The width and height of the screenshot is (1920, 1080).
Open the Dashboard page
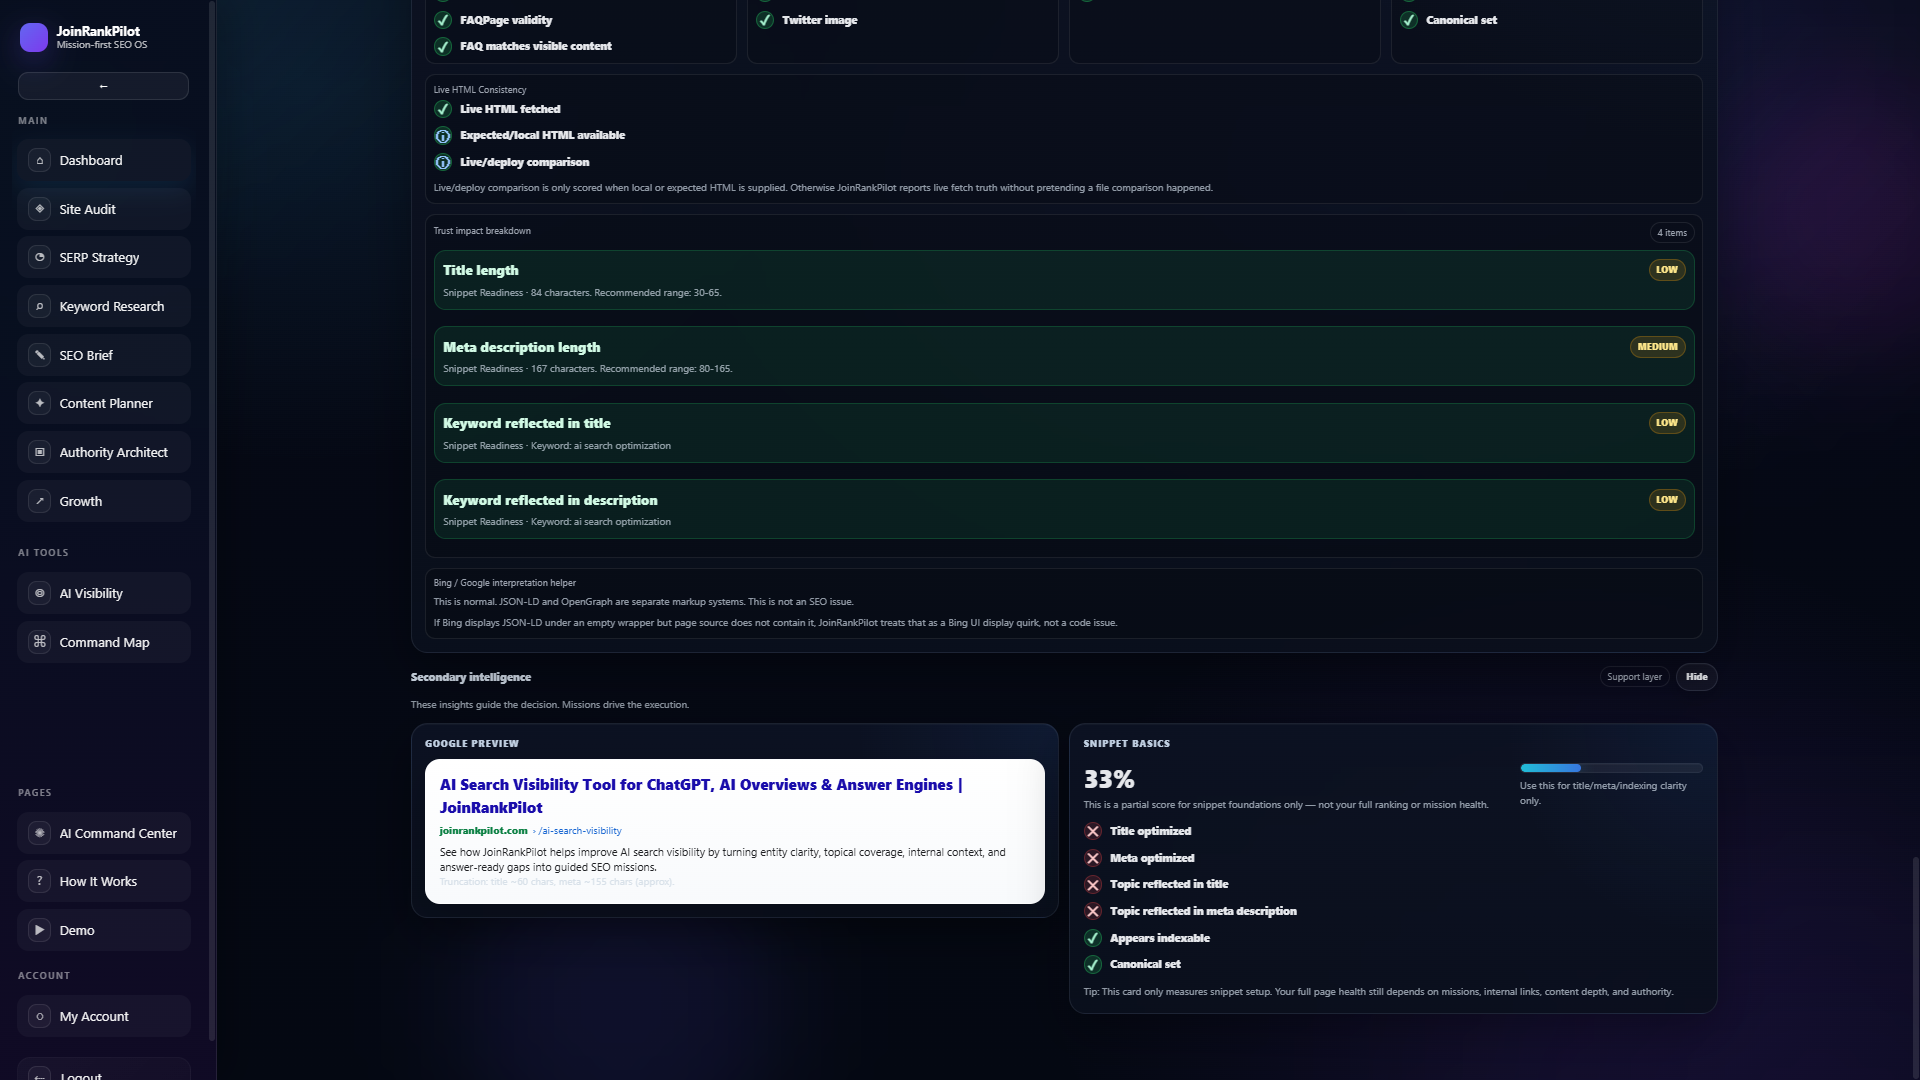(104, 160)
